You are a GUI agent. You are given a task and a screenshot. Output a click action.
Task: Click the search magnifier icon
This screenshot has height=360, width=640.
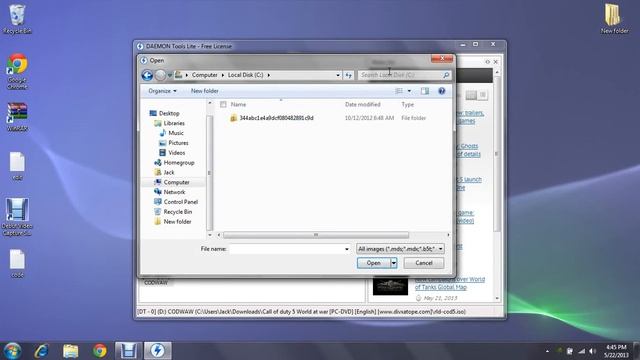tap(446, 75)
